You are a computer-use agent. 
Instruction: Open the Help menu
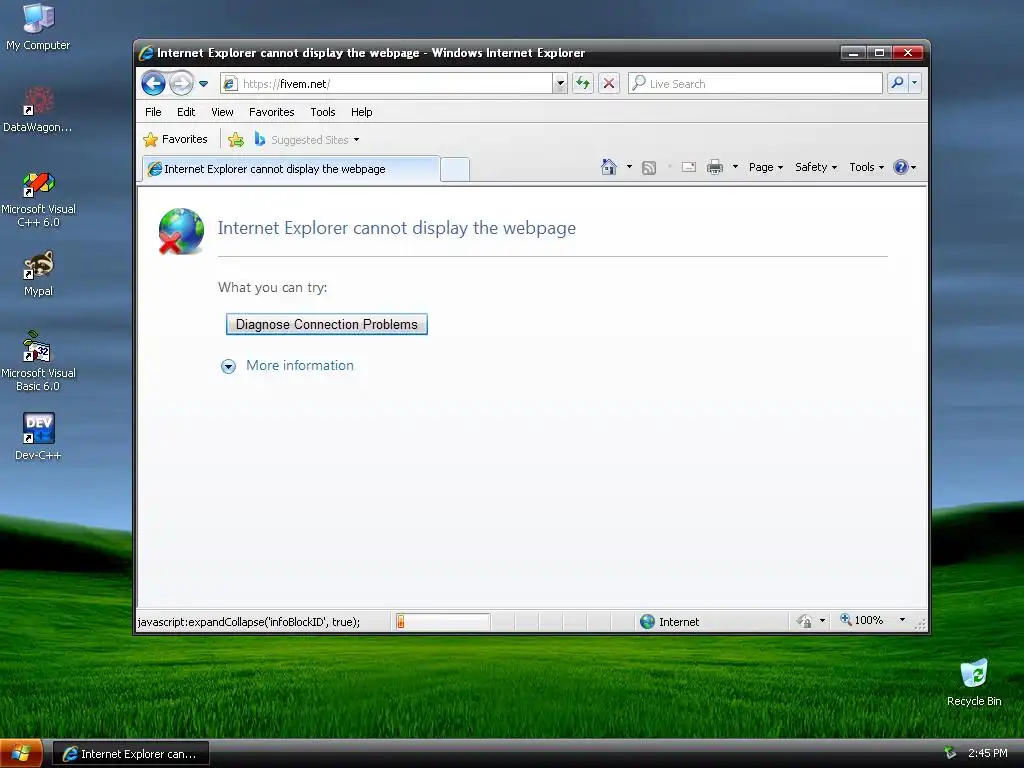(361, 112)
